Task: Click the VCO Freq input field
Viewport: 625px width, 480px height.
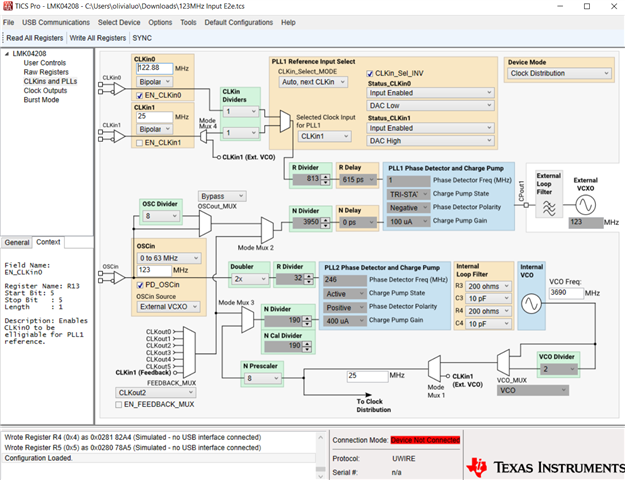Action: pyautogui.click(x=566, y=293)
